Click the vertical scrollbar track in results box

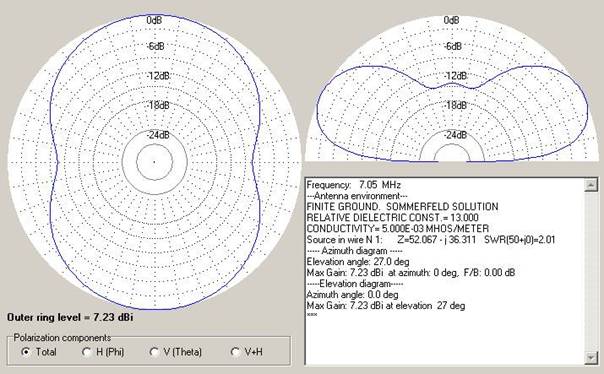point(591,272)
